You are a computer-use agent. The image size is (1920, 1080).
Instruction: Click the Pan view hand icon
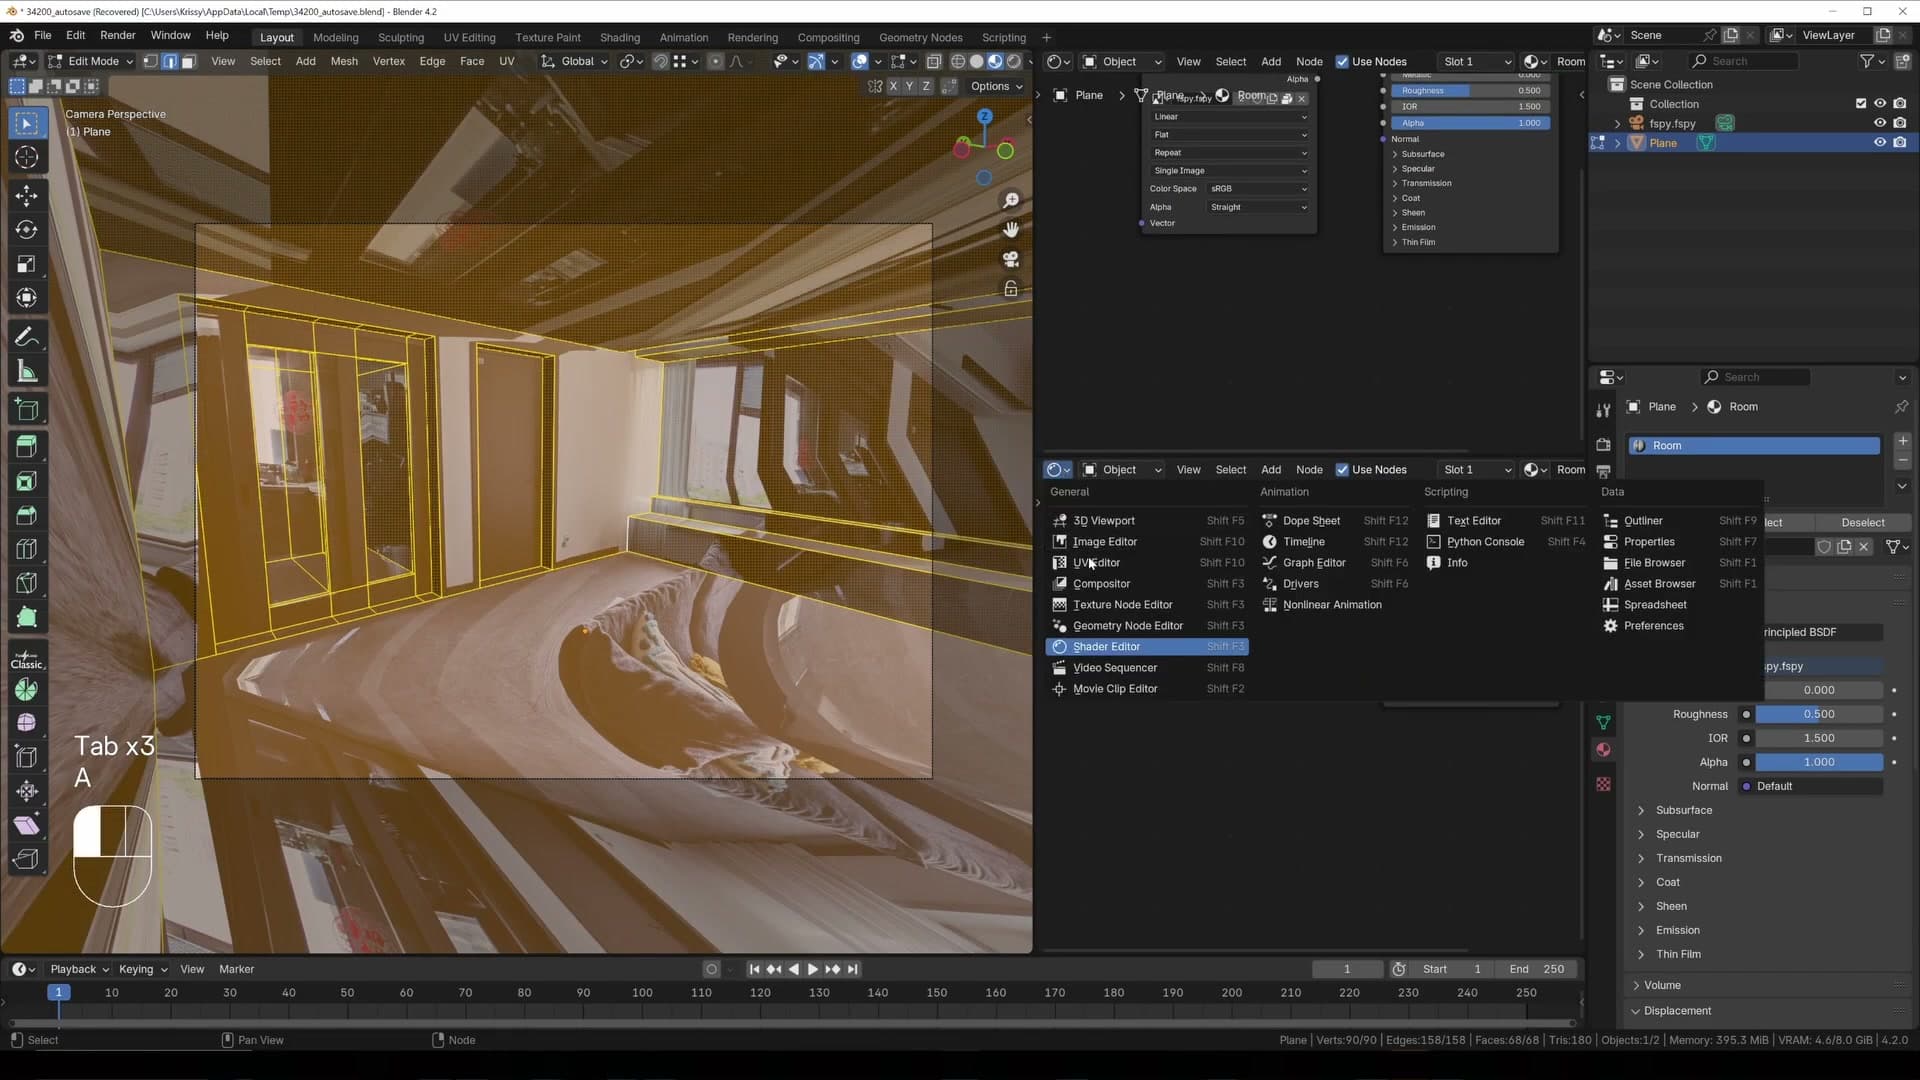pyautogui.click(x=1011, y=230)
